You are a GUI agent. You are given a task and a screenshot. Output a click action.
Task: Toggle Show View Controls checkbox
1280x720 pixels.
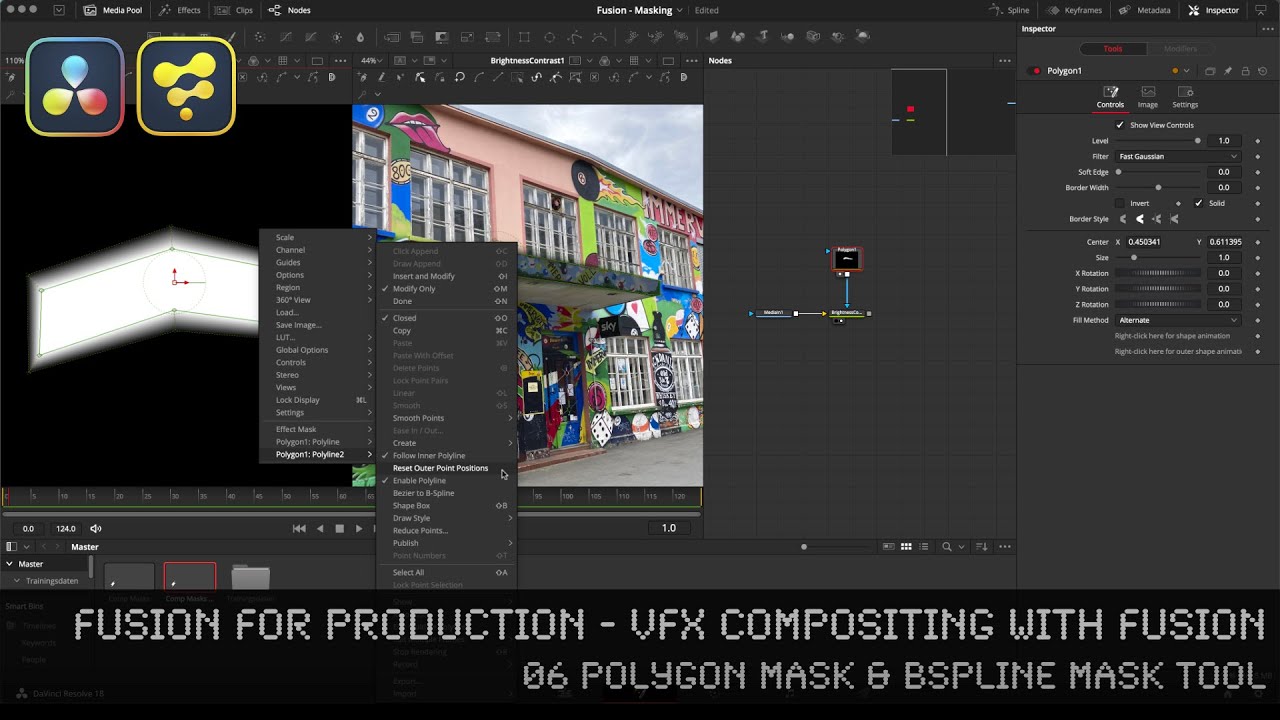[x=1120, y=125]
